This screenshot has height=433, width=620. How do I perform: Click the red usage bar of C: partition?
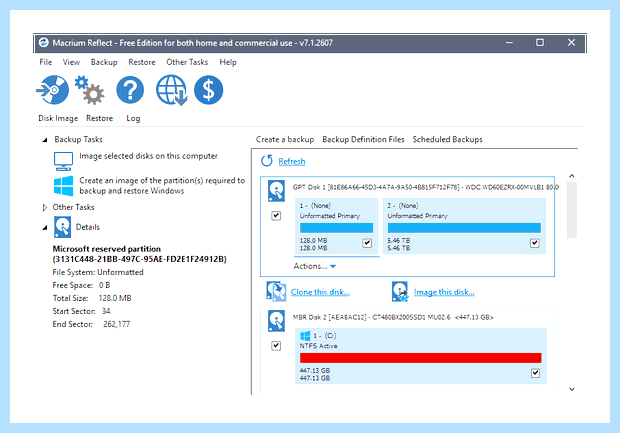point(421,358)
